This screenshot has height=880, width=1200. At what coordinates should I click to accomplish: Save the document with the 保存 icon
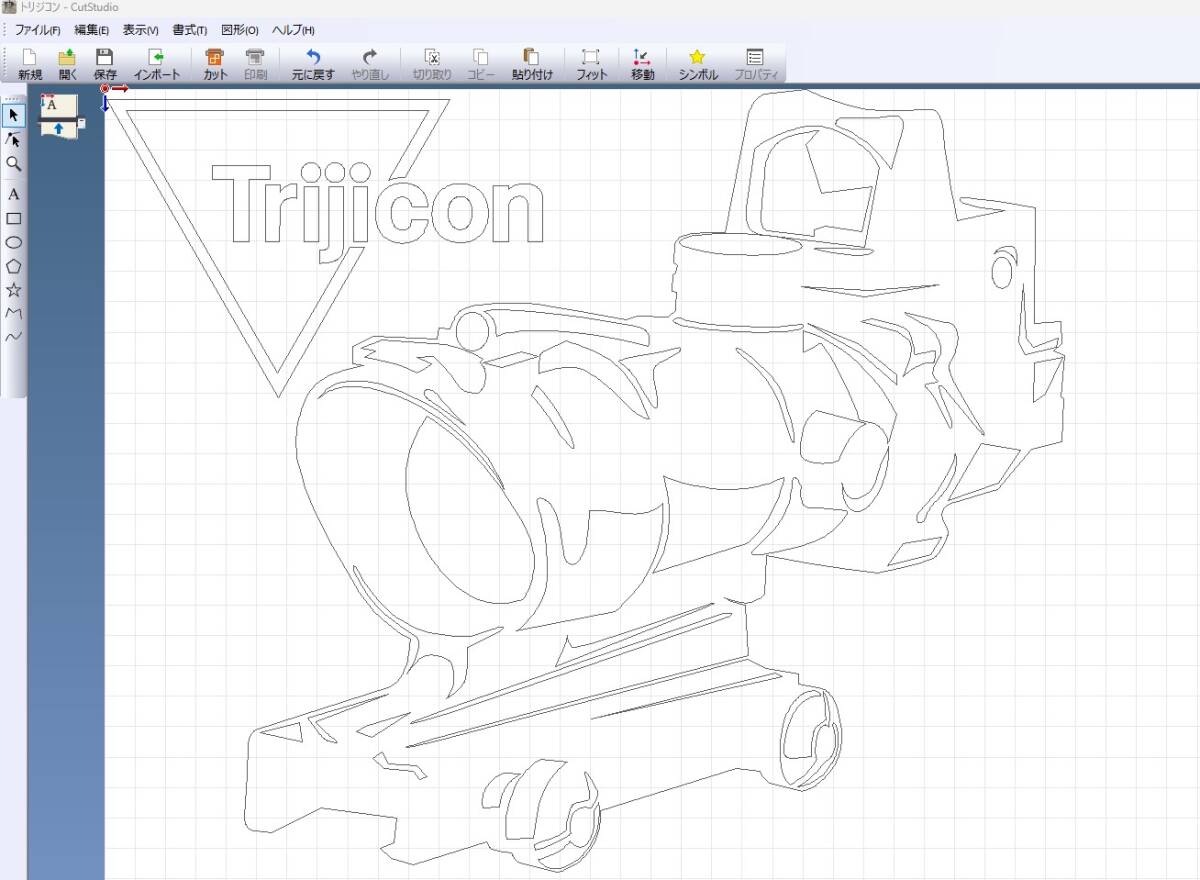pyautogui.click(x=105, y=64)
